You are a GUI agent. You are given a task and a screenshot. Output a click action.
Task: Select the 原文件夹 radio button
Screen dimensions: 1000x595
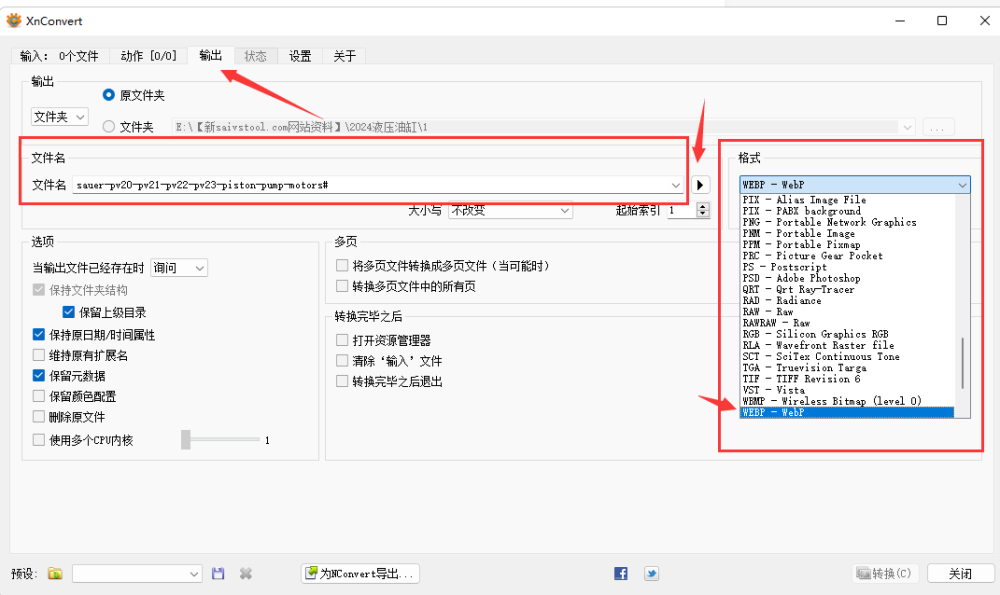pyautogui.click(x=108, y=95)
